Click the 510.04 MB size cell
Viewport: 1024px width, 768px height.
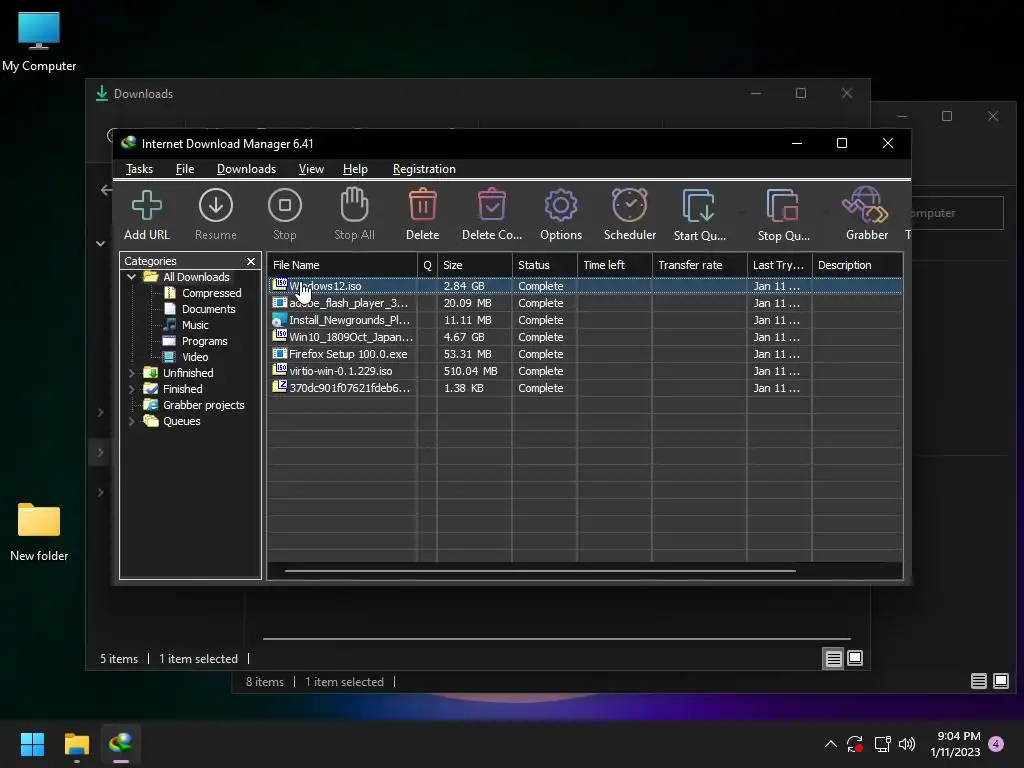click(x=470, y=371)
